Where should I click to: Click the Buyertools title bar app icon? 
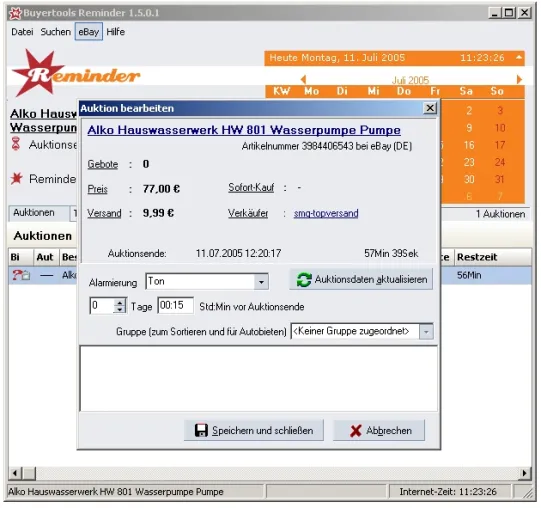15,13
